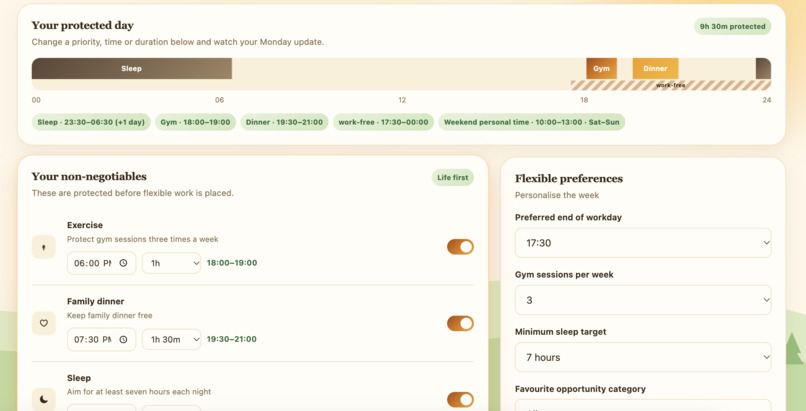This screenshot has width=806, height=411.
Task: Click the Sleep 23:30–06:30 chip
Action: click(91, 122)
